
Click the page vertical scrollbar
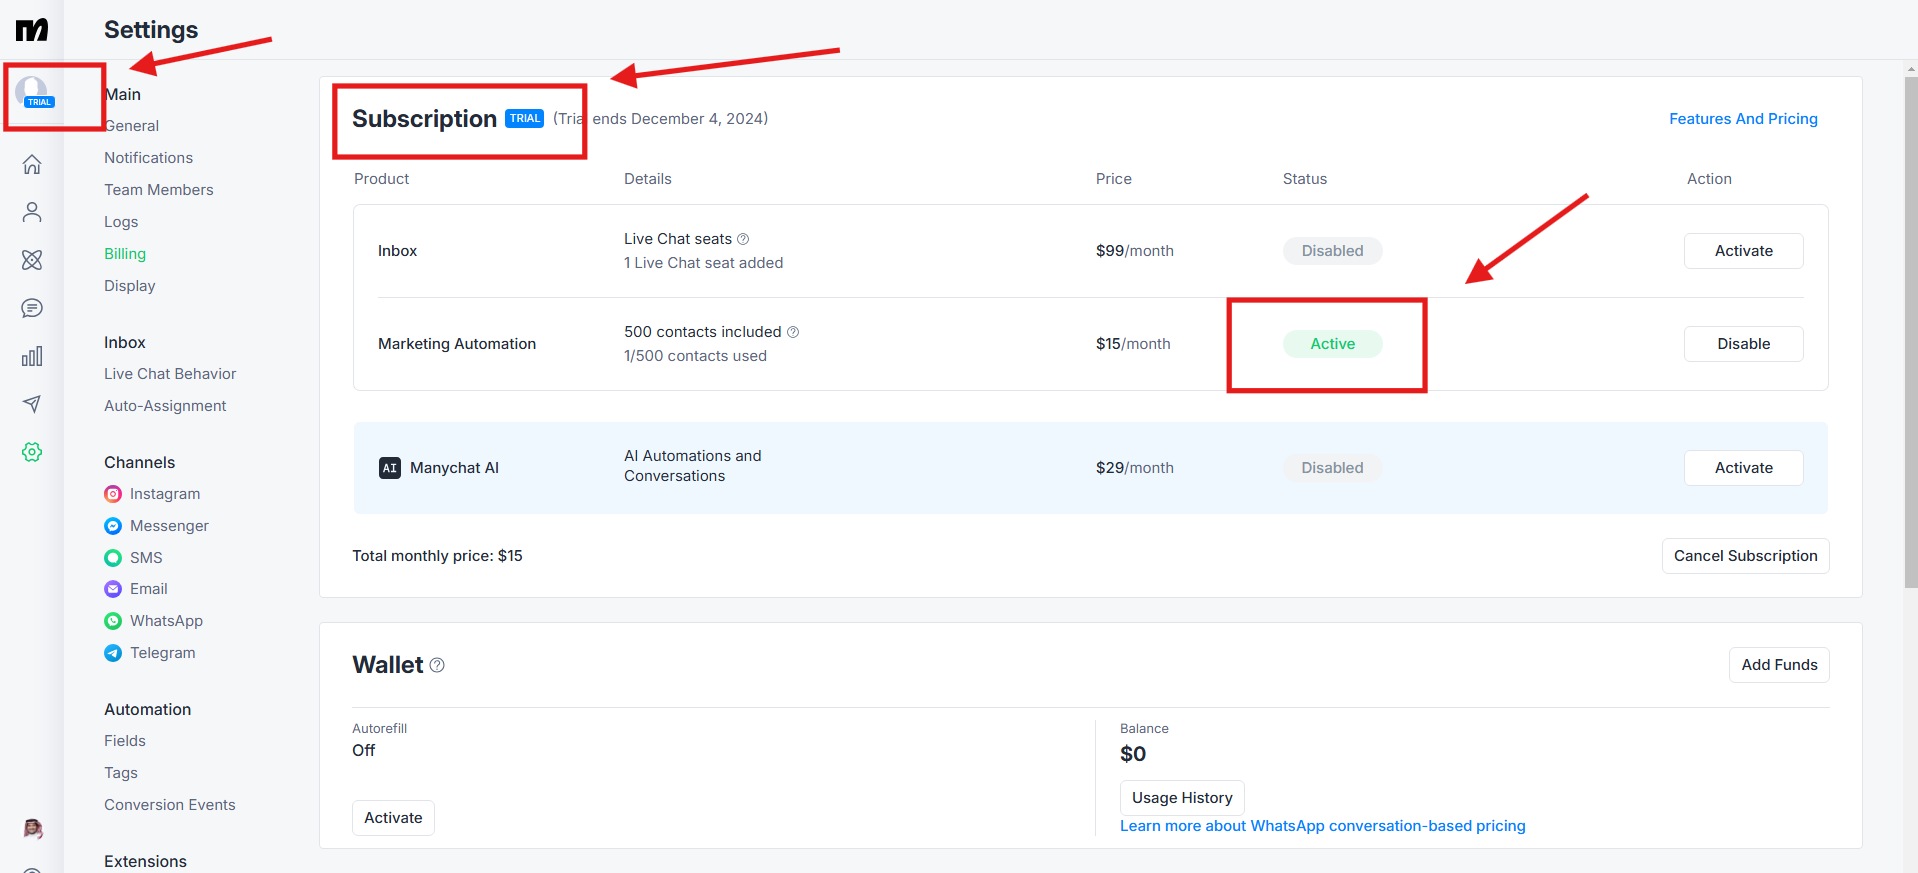(1911, 332)
